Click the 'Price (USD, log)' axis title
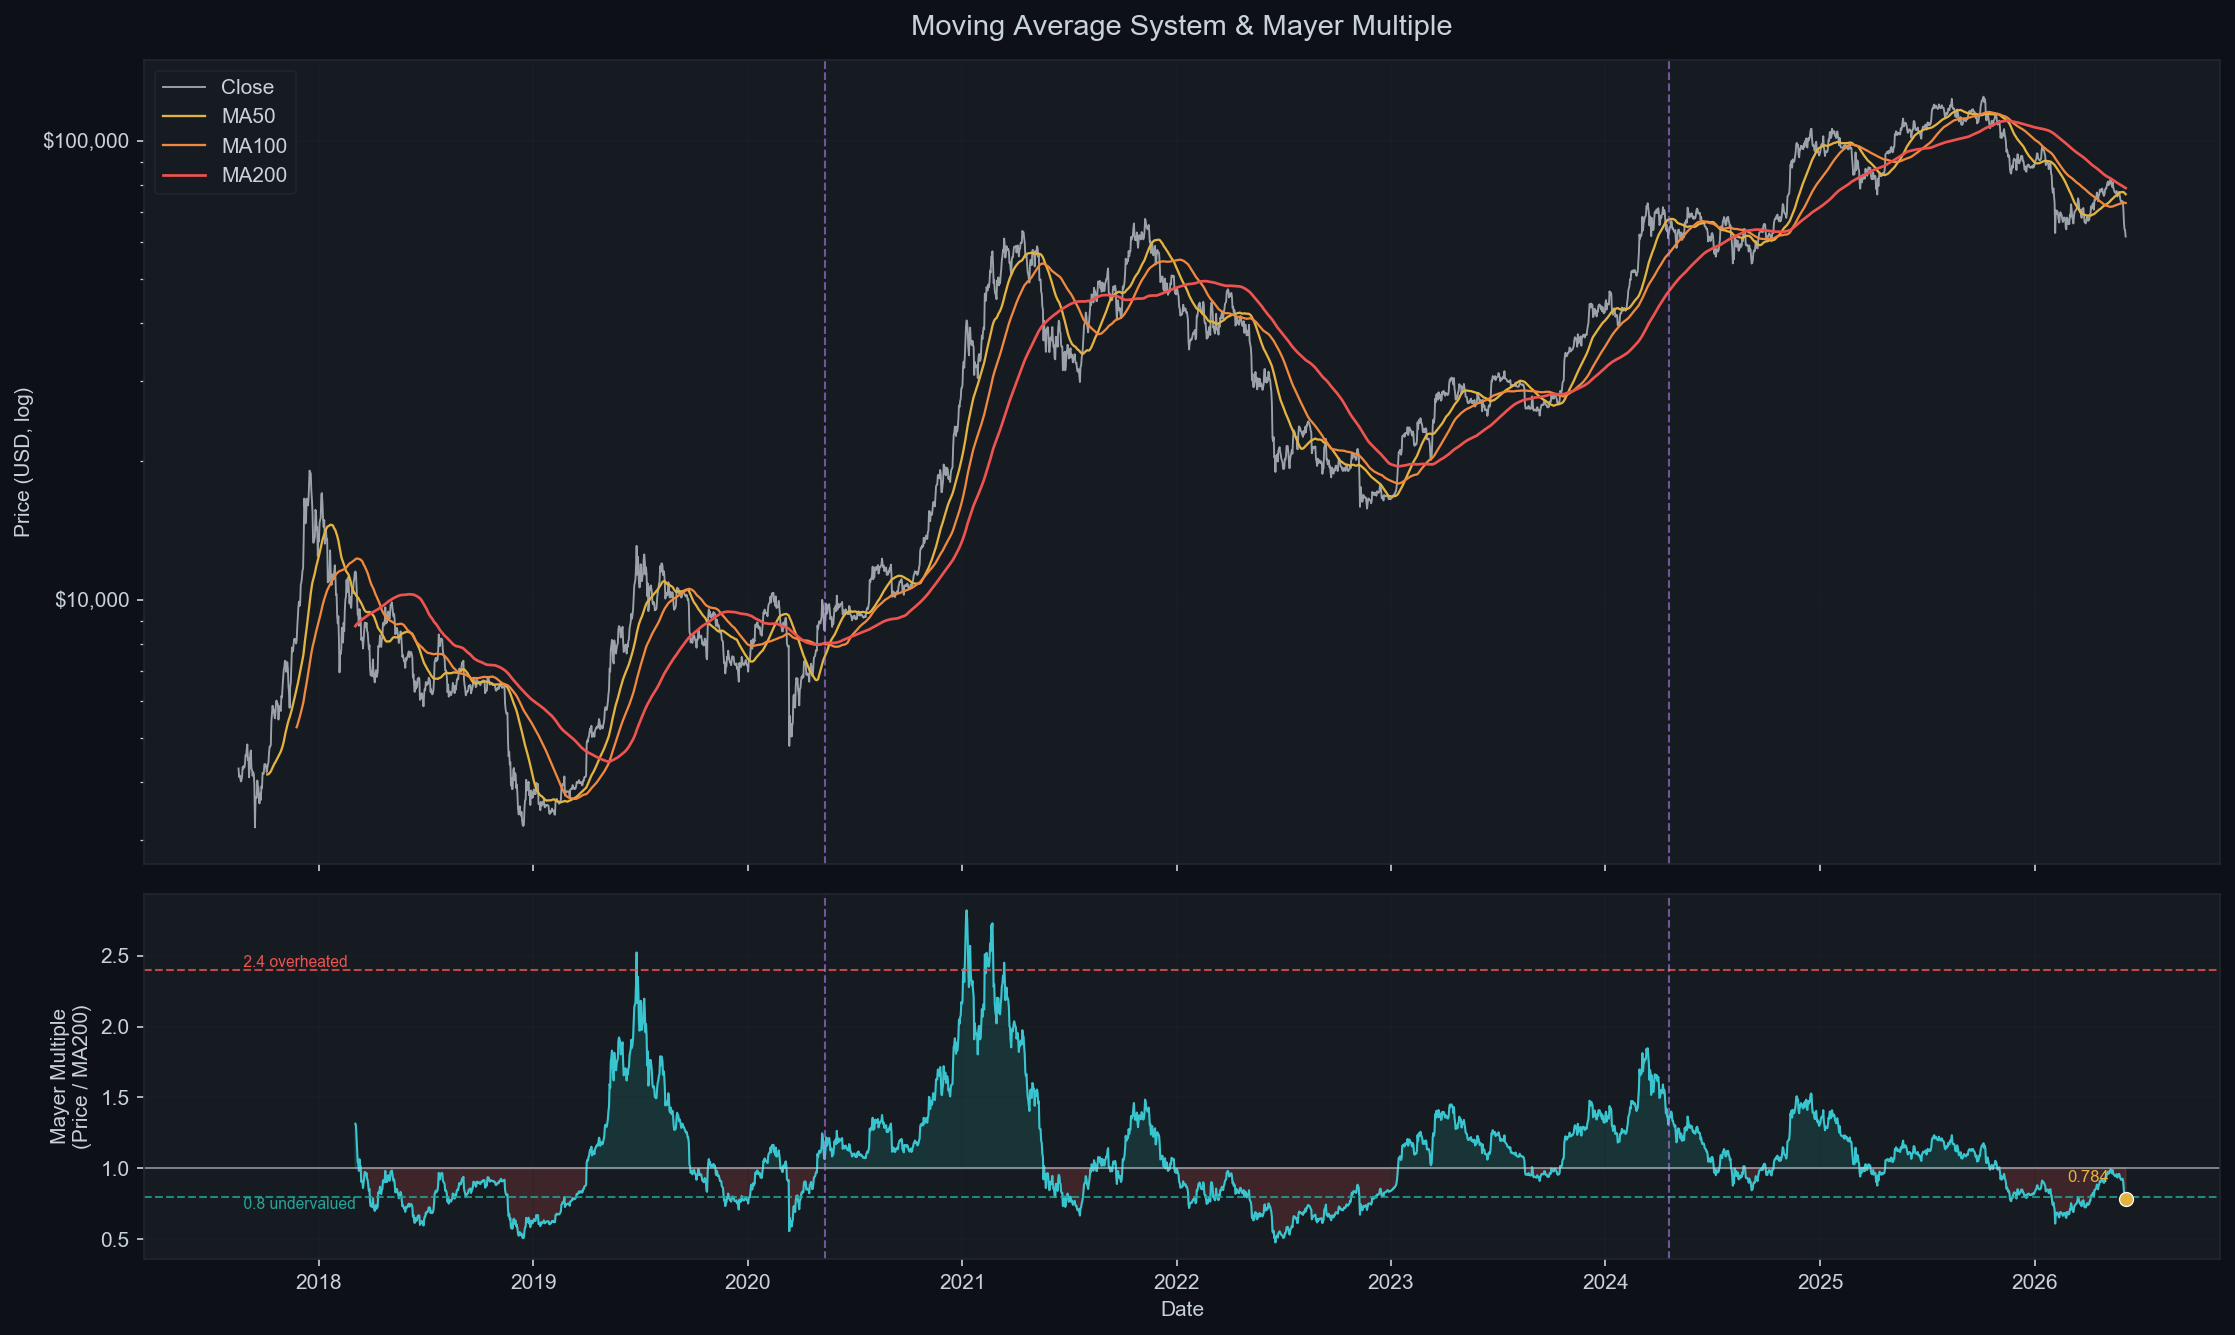Viewport: 2235px width, 1335px height. coord(23,462)
